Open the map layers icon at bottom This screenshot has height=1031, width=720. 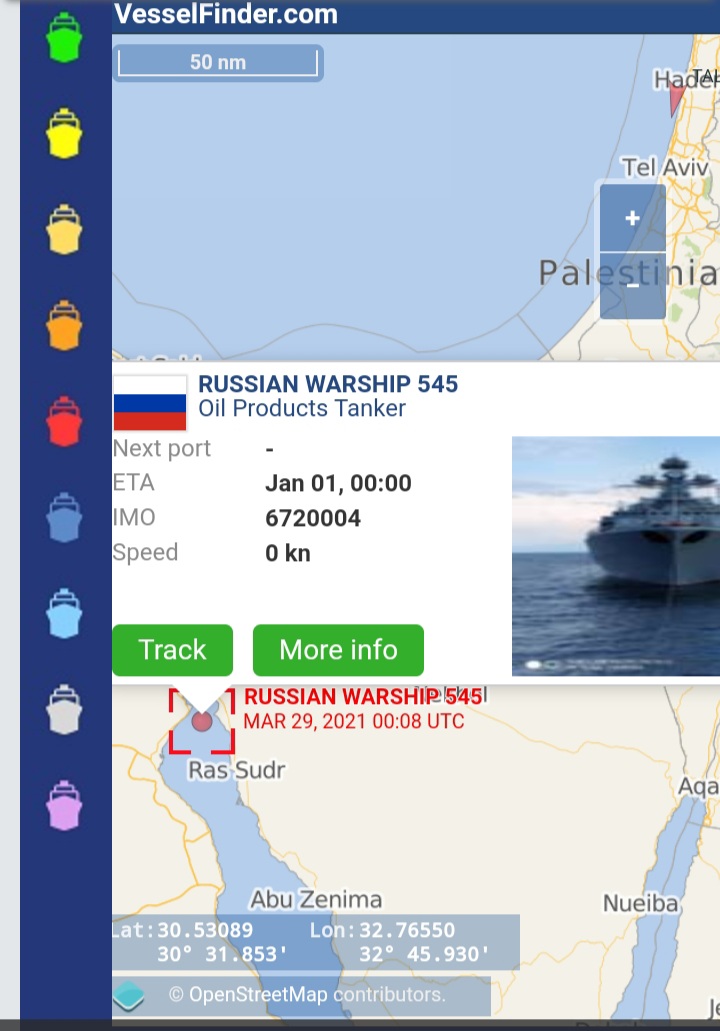(x=128, y=995)
